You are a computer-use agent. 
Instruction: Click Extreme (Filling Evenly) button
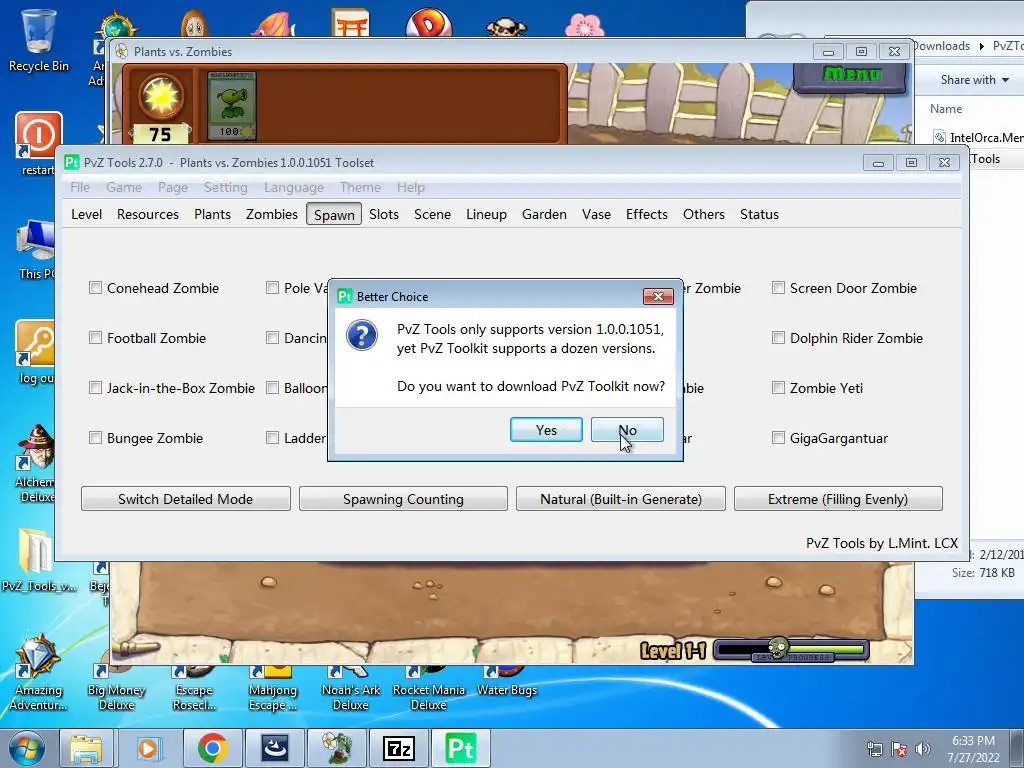838,499
